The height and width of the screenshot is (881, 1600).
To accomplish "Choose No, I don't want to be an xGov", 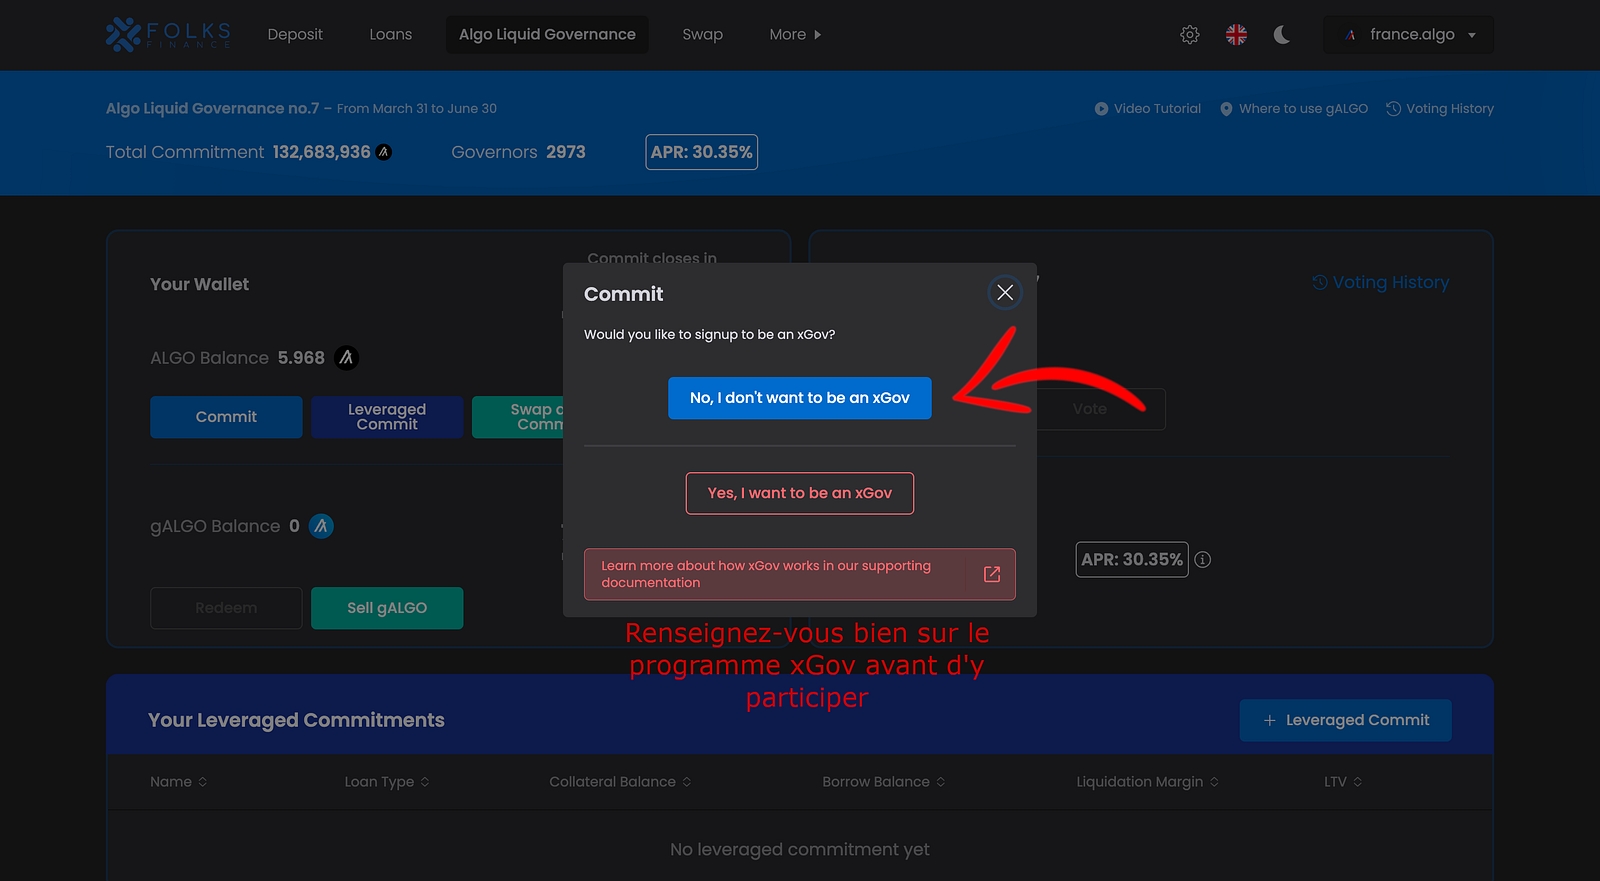I will [799, 398].
